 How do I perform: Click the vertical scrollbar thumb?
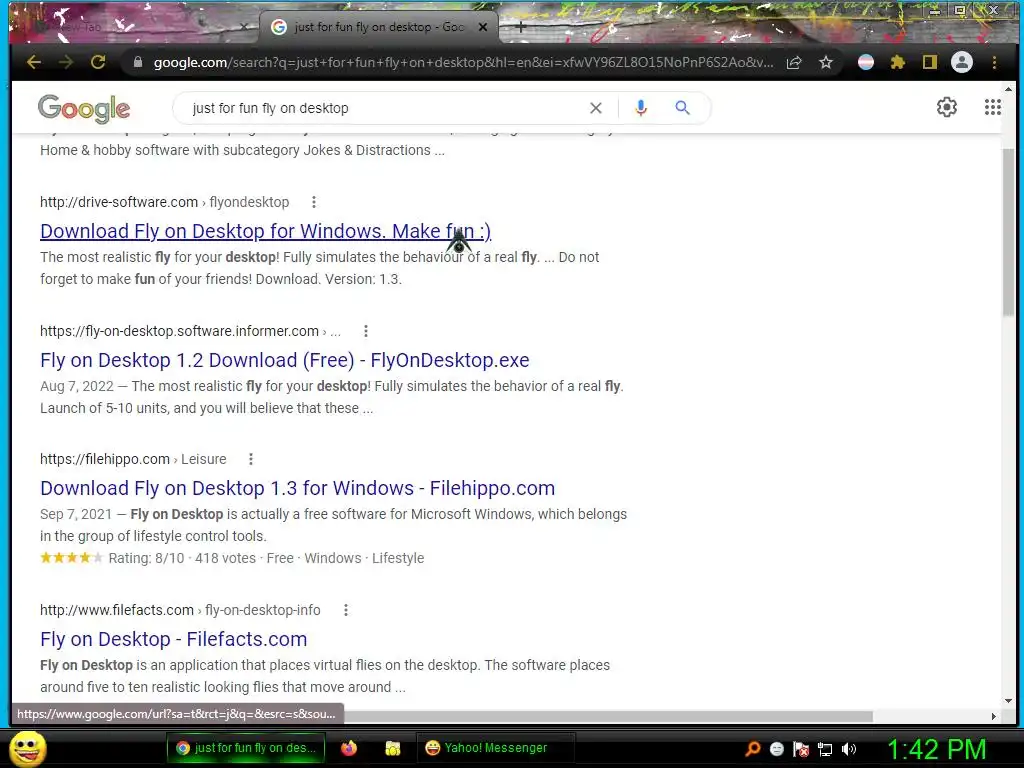click(1008, 232)
